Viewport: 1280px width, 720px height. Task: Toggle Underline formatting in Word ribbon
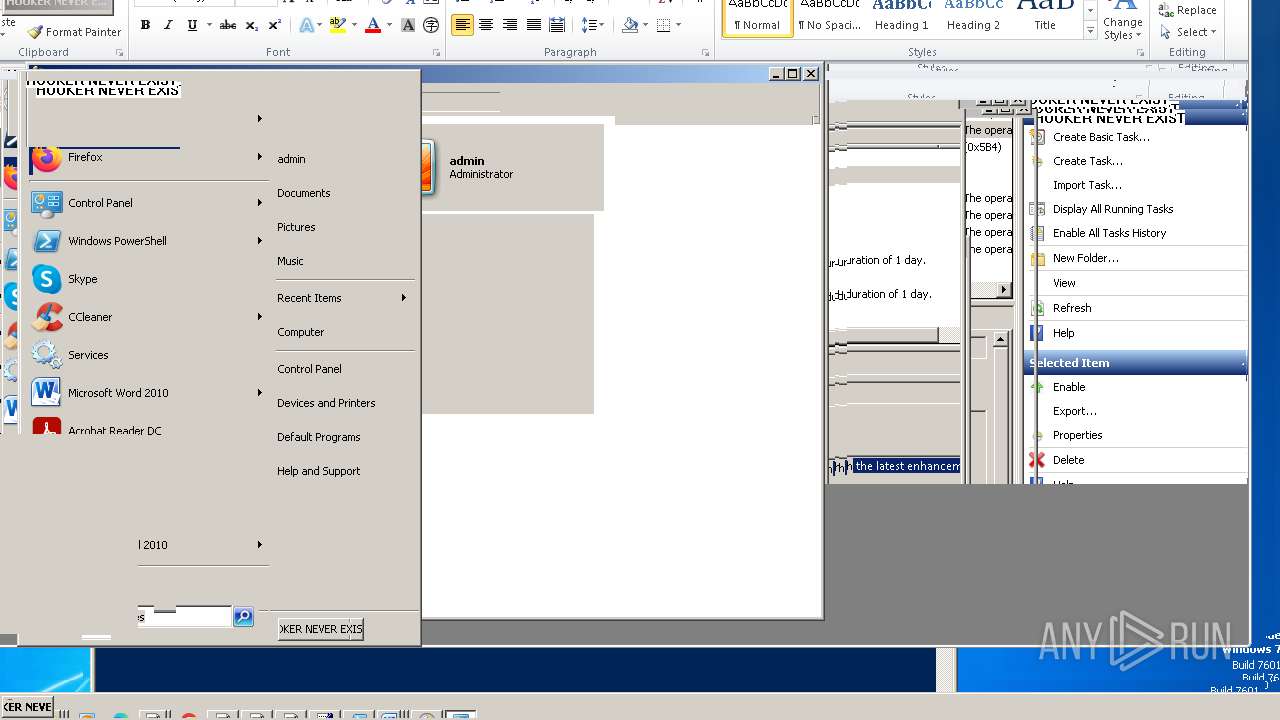pos(192,25)
